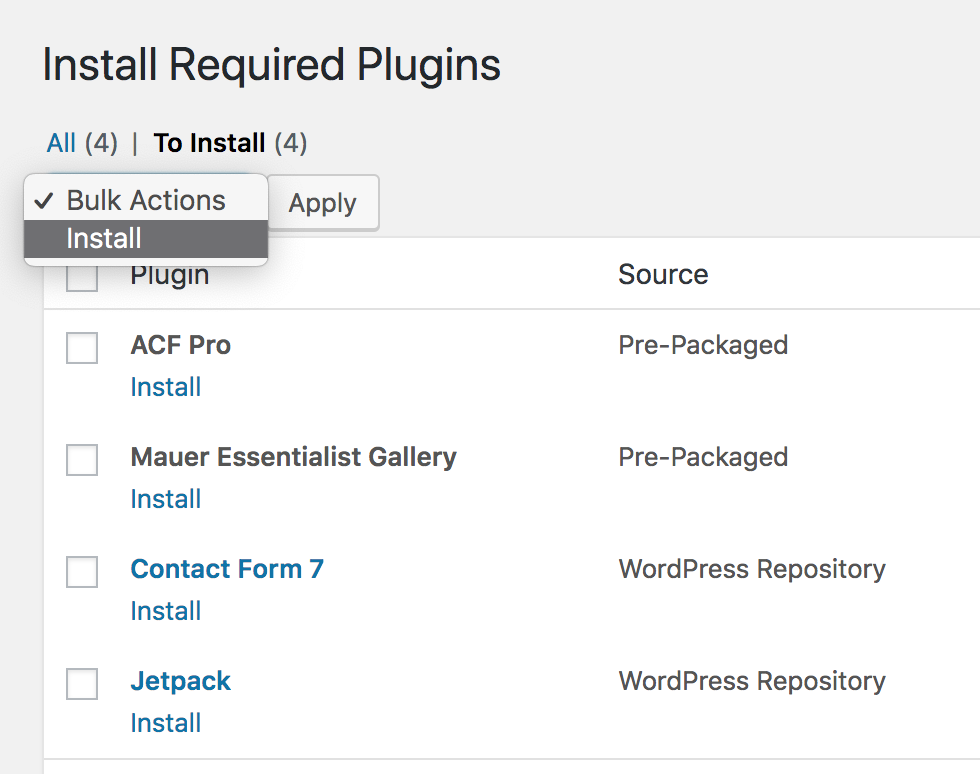Check the ACF Pro checkbox
This screenshot has height=774, width=980.
coord(82,348)
